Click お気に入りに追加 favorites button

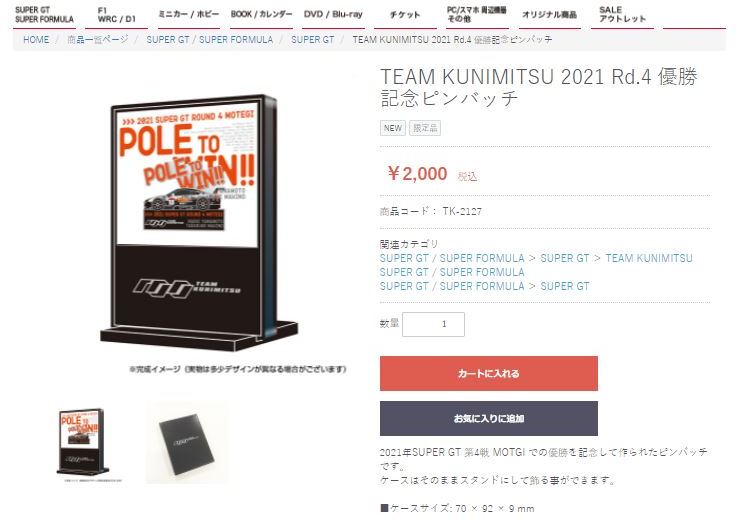click(x=488, y=419)
